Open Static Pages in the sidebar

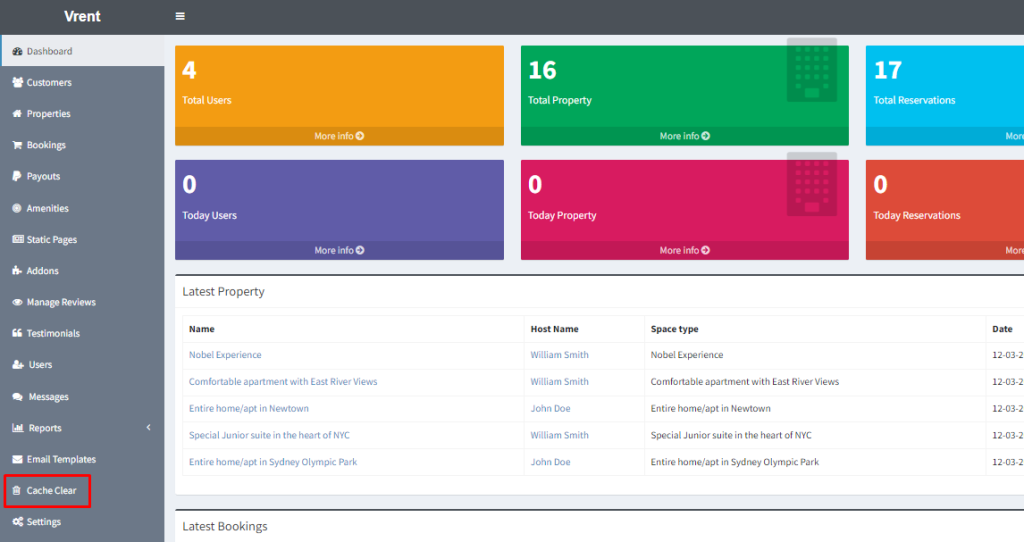click(x=51, y=240)
